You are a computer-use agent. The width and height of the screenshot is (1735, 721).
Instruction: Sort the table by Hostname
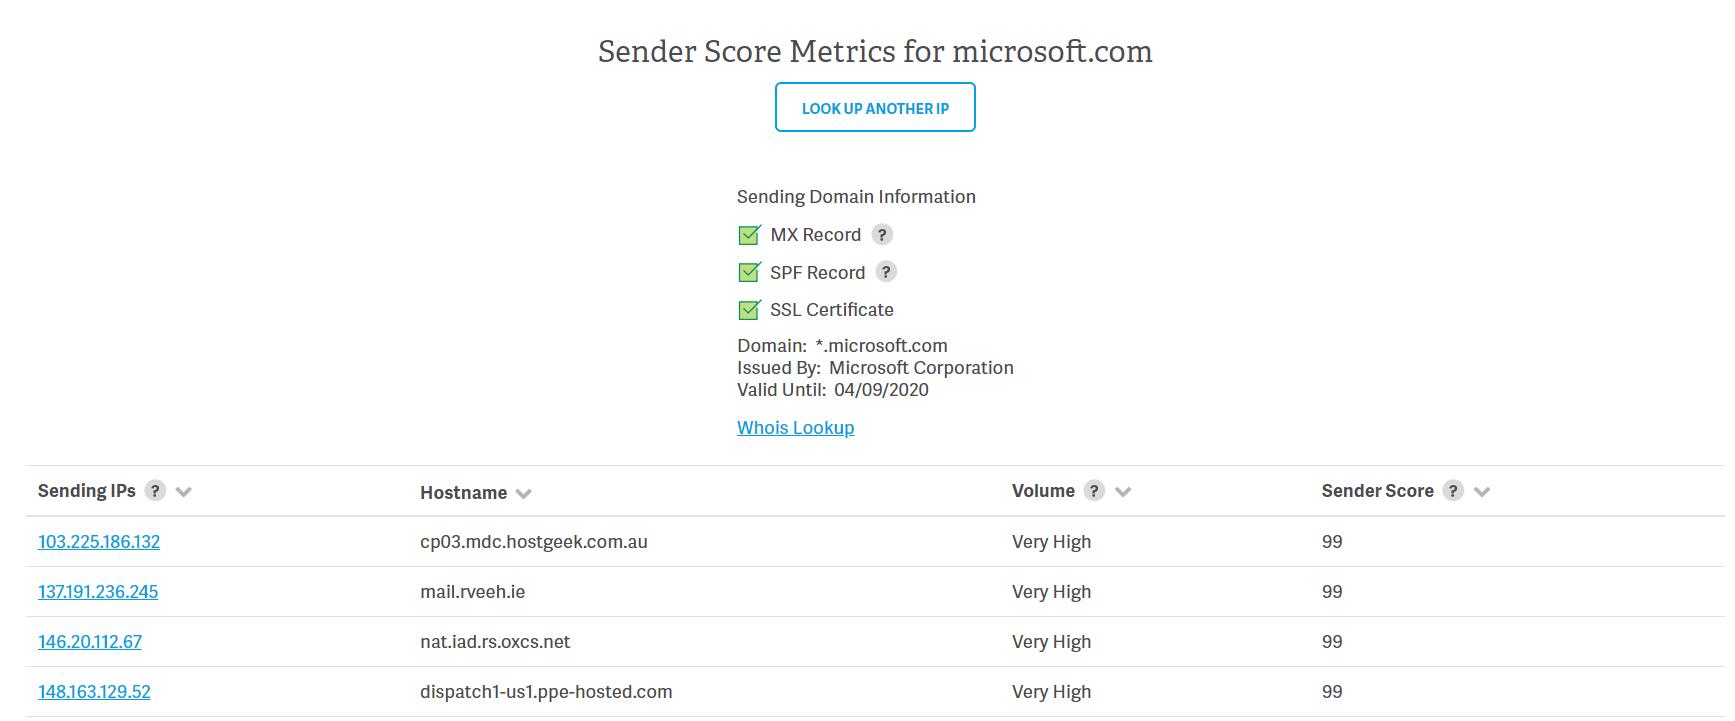point(524,493)
